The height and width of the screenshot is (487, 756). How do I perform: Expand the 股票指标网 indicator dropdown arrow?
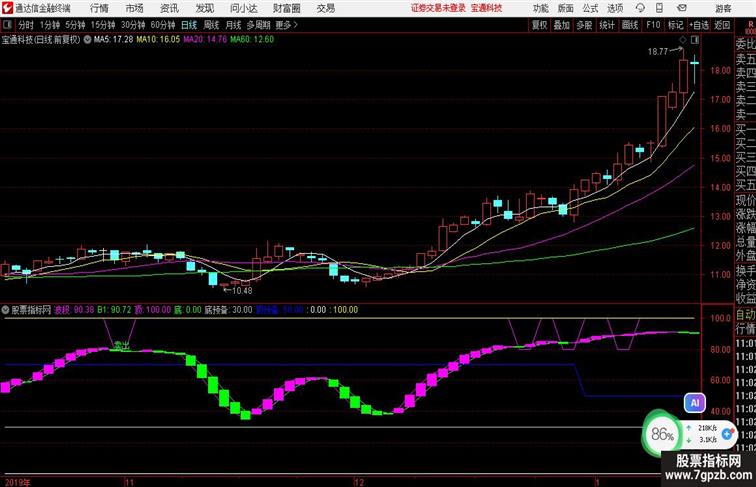(5, 310)
